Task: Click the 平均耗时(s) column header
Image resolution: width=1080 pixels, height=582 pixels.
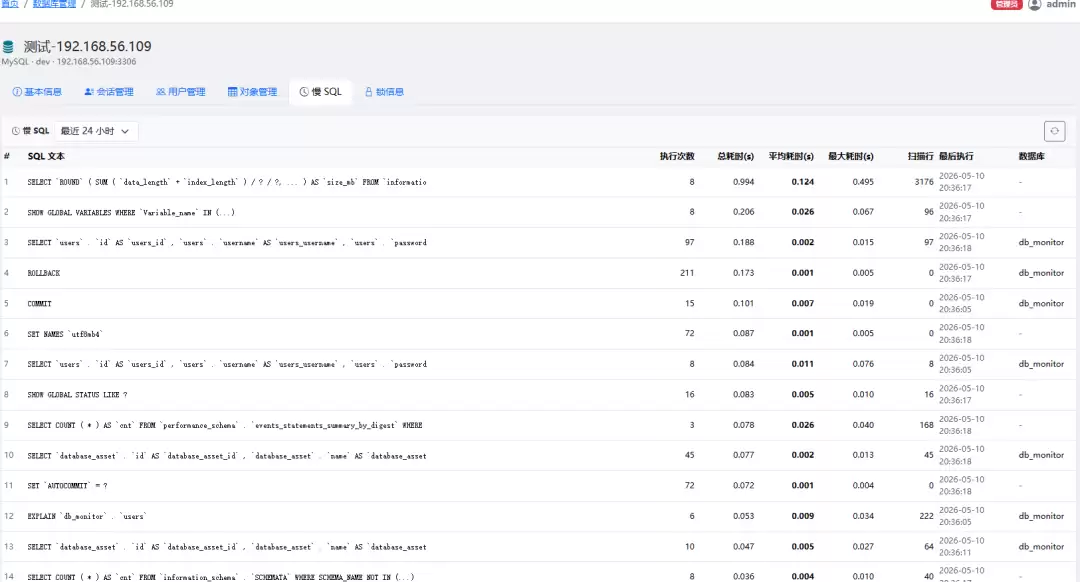Action: coord(791,156)
